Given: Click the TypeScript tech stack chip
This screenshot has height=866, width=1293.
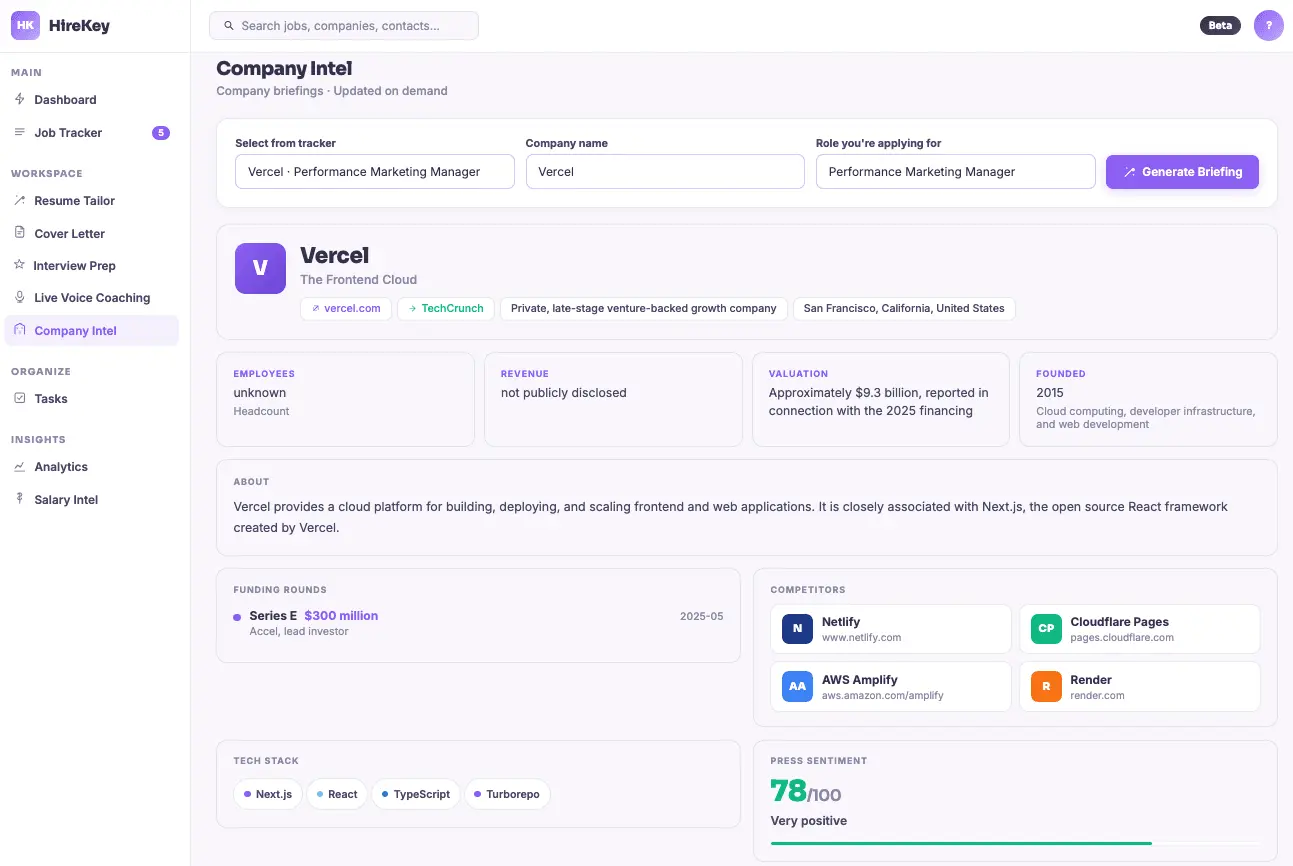Looking at the screenshot, I should pos(416,794).
